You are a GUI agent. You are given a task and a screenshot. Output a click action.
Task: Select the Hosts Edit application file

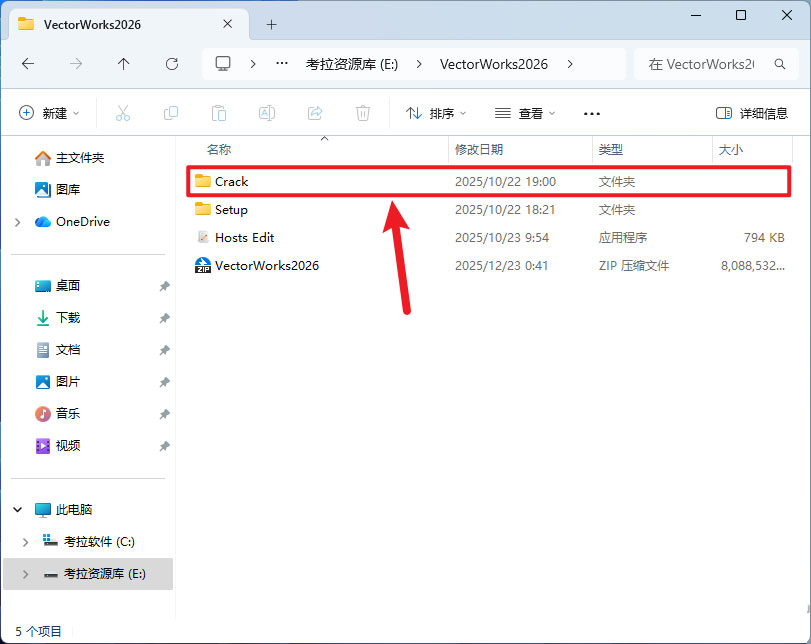click(x=488, y=237)
